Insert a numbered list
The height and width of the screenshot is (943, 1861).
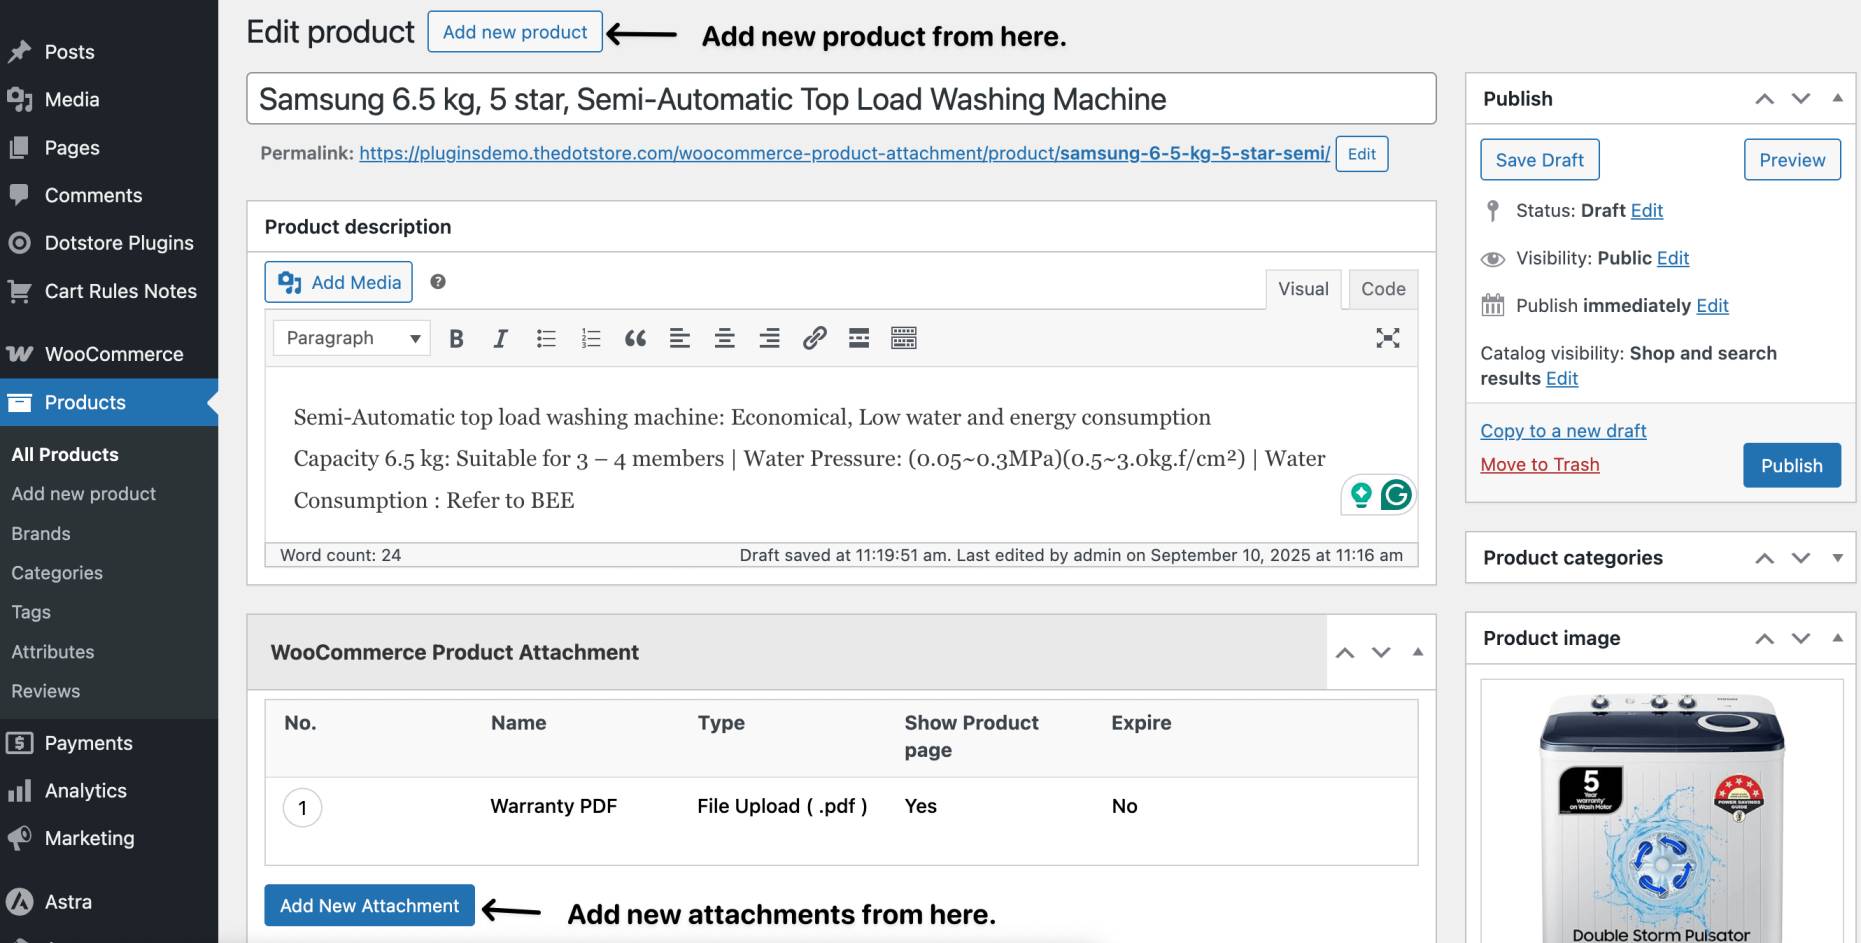coord(590,338)
